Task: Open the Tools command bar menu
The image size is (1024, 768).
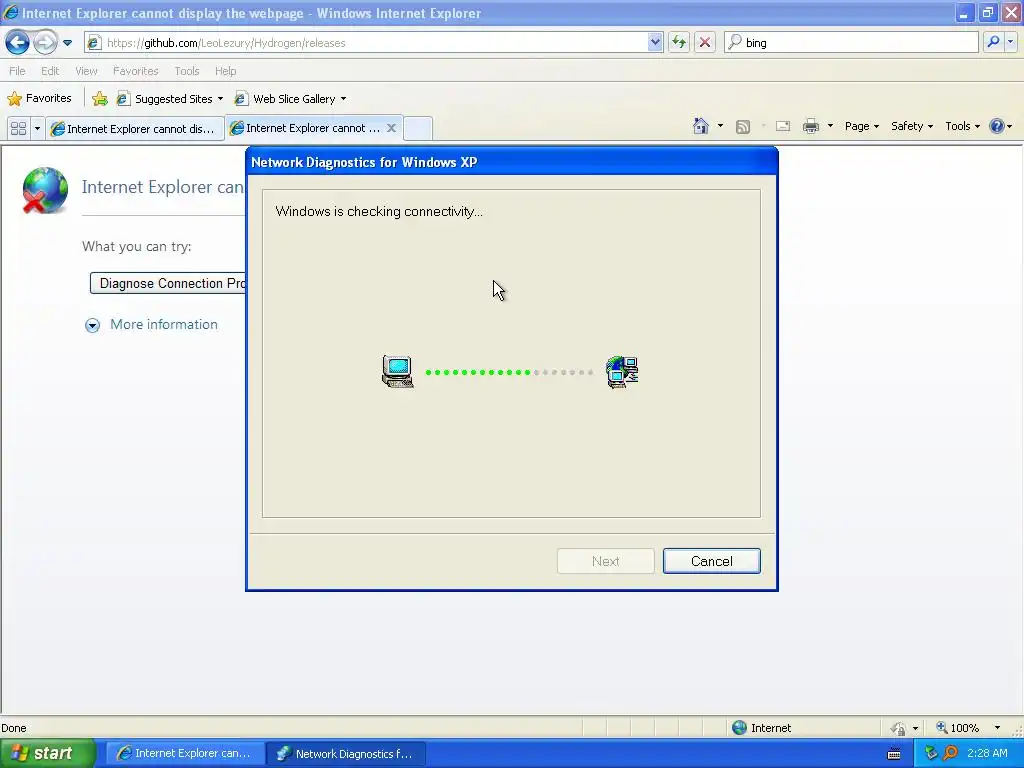Action: tap(963, 126)
